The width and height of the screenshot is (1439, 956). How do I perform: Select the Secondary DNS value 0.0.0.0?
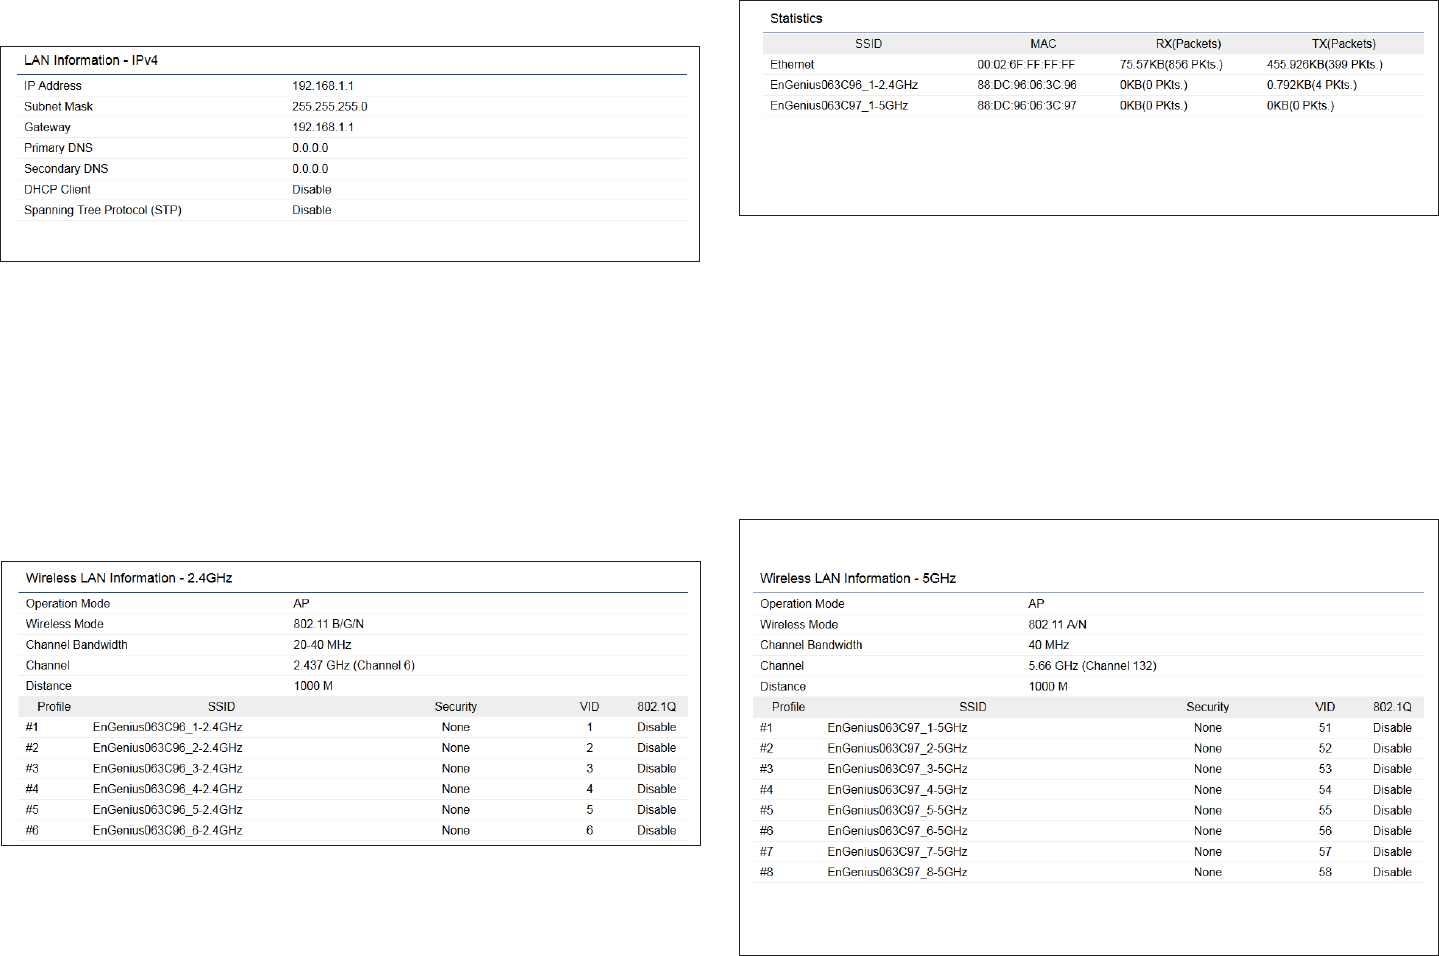(x=310, y=169)
